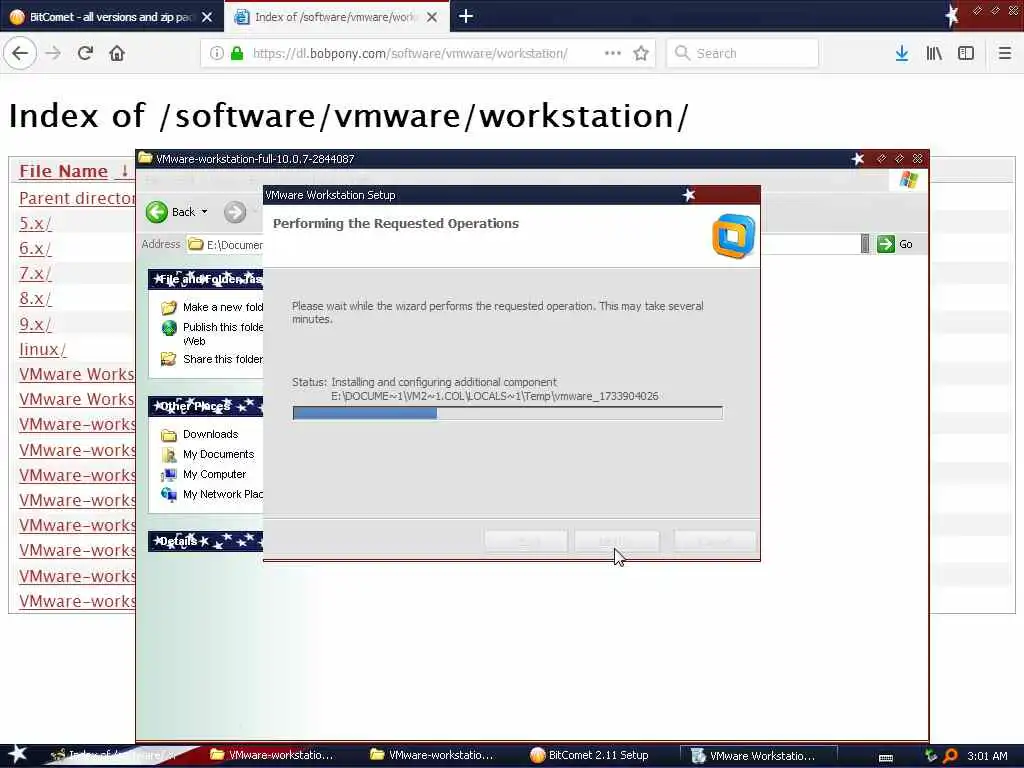Collapse File and Folder Tasks panel
Image resolution: width=1024 pixels, height=768 pixels.
[x=206, y=279]
